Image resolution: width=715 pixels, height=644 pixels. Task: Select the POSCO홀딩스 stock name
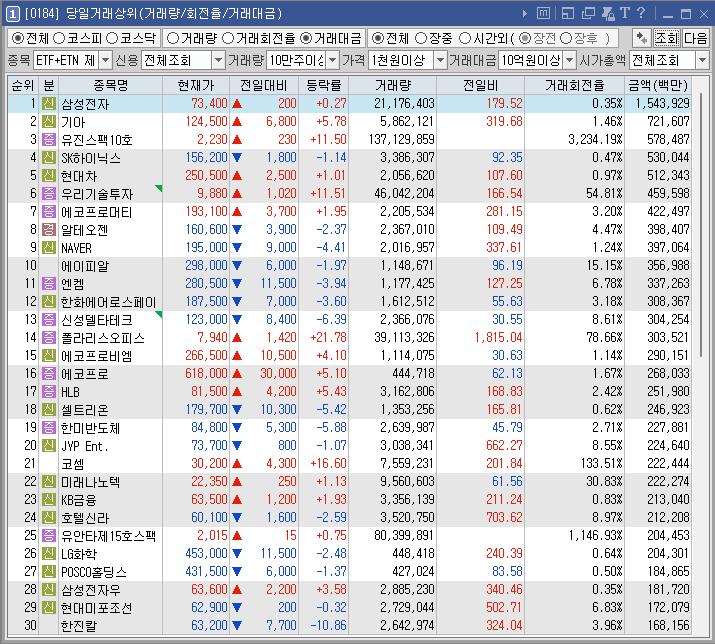tap(93, 572)
